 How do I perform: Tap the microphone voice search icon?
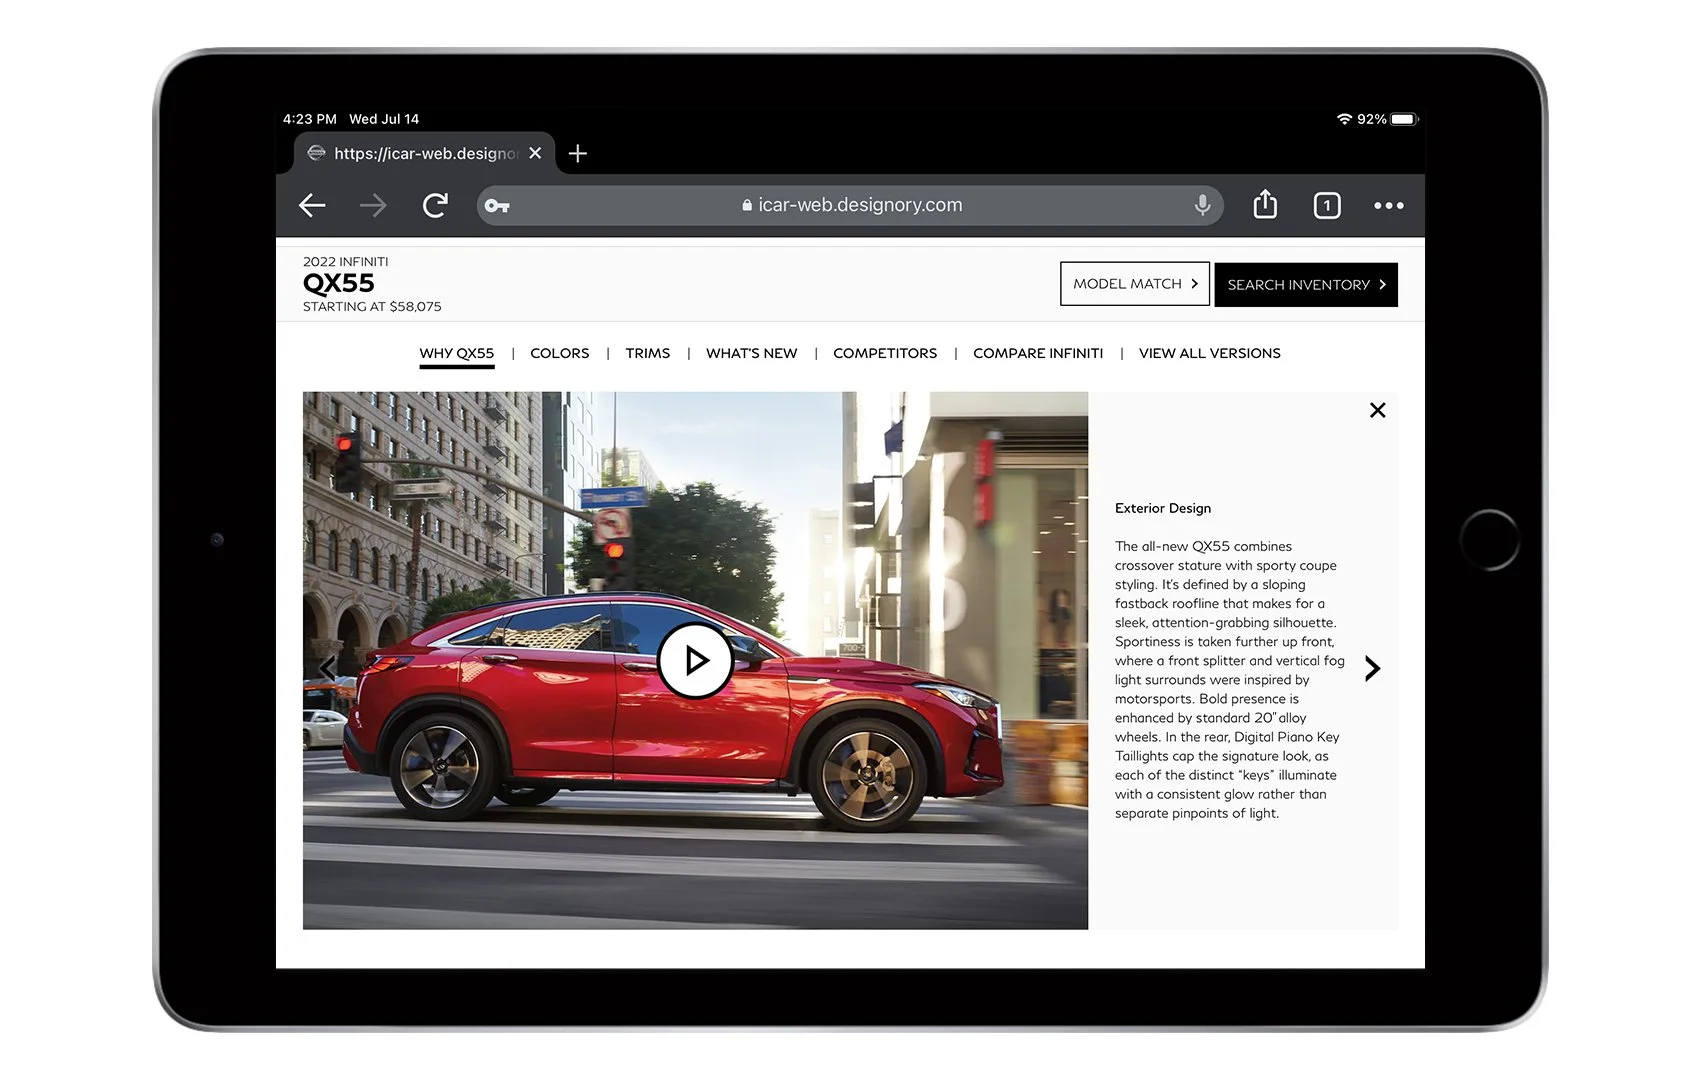click(x=1202, y=205)
